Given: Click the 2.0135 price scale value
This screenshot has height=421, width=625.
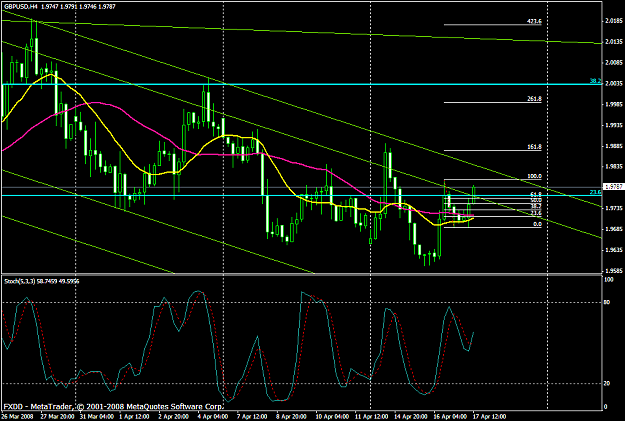Looking at the screenshot, I should coord(614,41).
